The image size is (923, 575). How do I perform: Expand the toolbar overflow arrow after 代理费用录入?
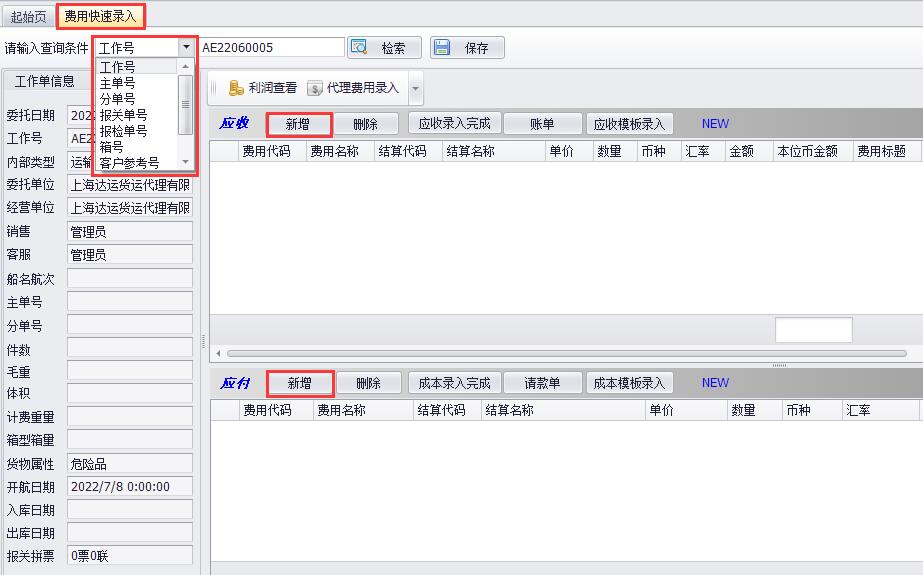[416, 89]
